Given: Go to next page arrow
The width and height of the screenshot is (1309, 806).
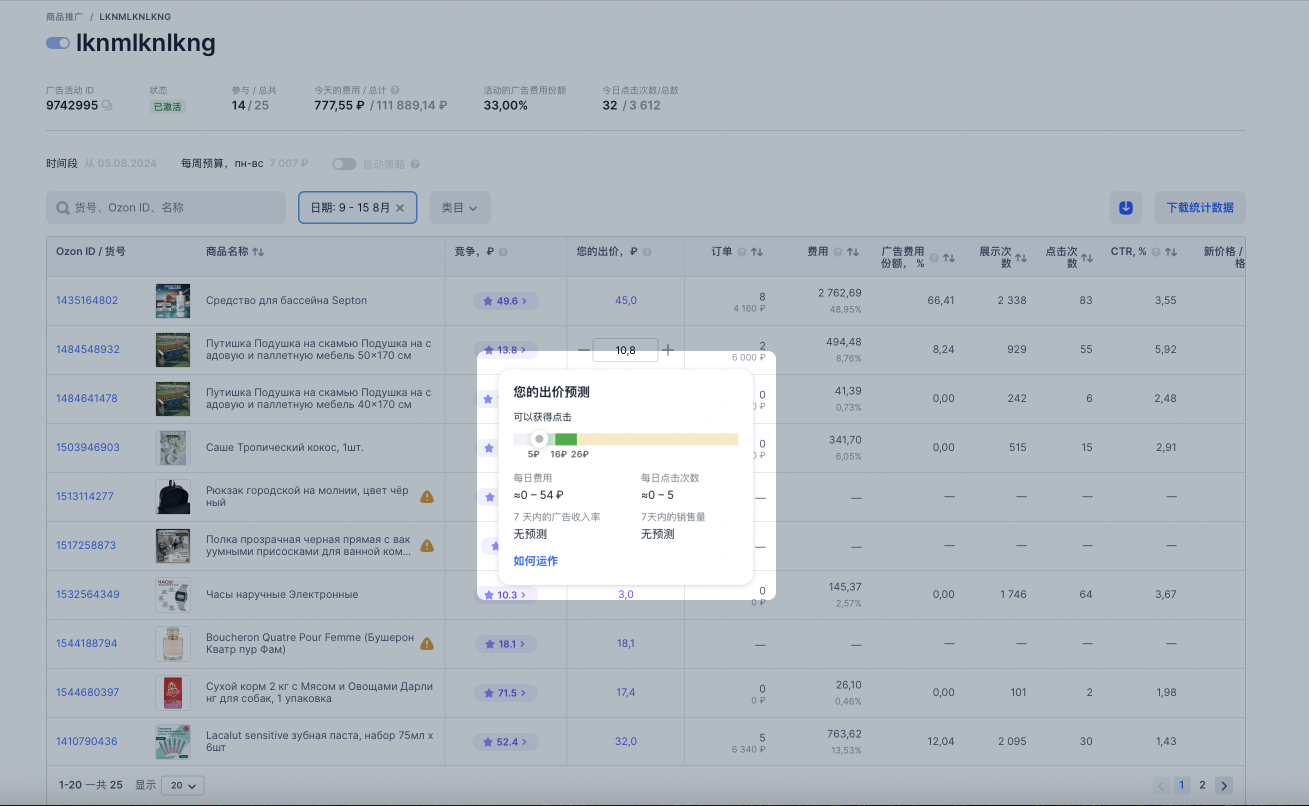Looking at the screenshot, I should pos(1224,785).
